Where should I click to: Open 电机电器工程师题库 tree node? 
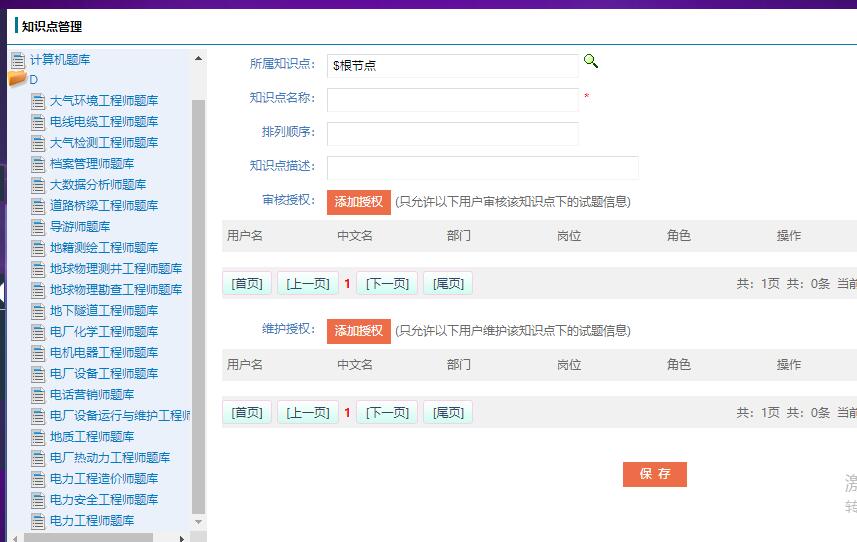(104, 353)
